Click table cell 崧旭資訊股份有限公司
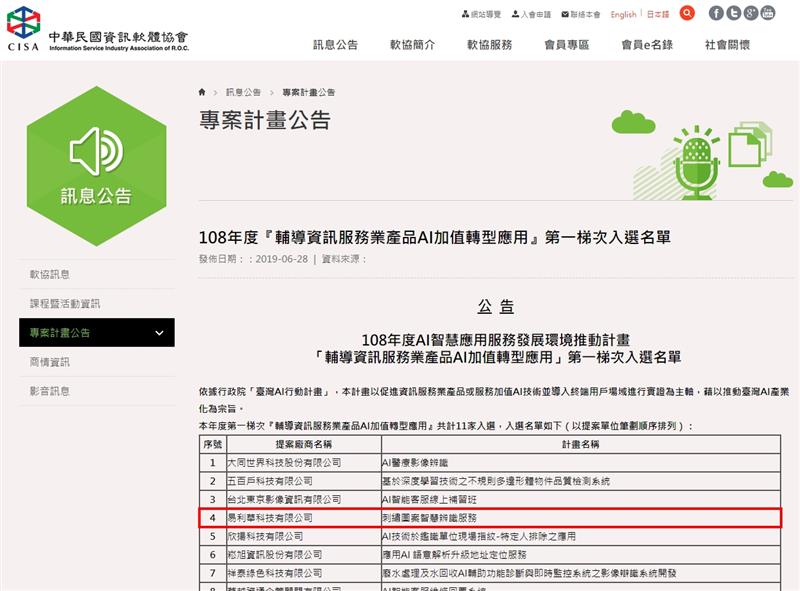Image resolution: width=800 pixels, height=591 pixels. [x=304, y=555]
